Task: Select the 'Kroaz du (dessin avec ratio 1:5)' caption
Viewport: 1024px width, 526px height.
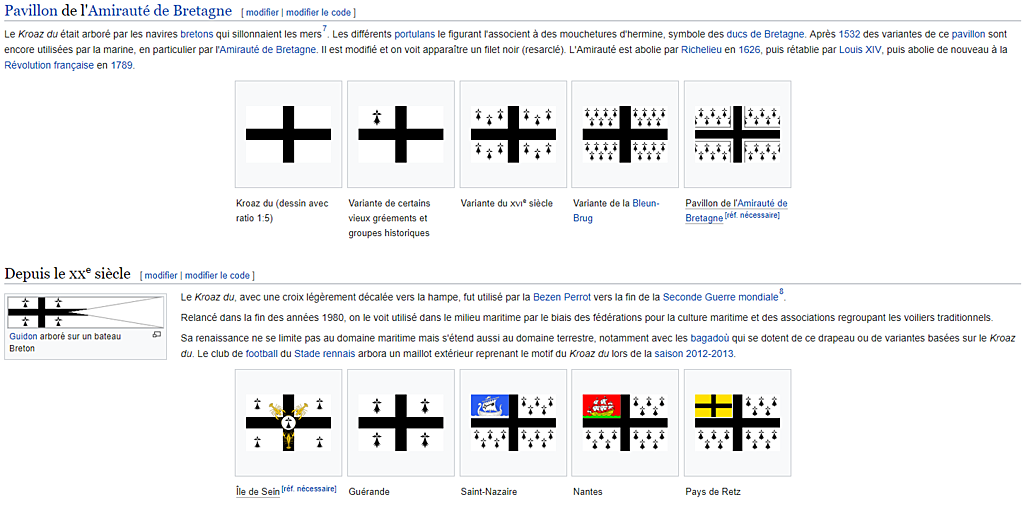Action: click(x=282, y=211)
